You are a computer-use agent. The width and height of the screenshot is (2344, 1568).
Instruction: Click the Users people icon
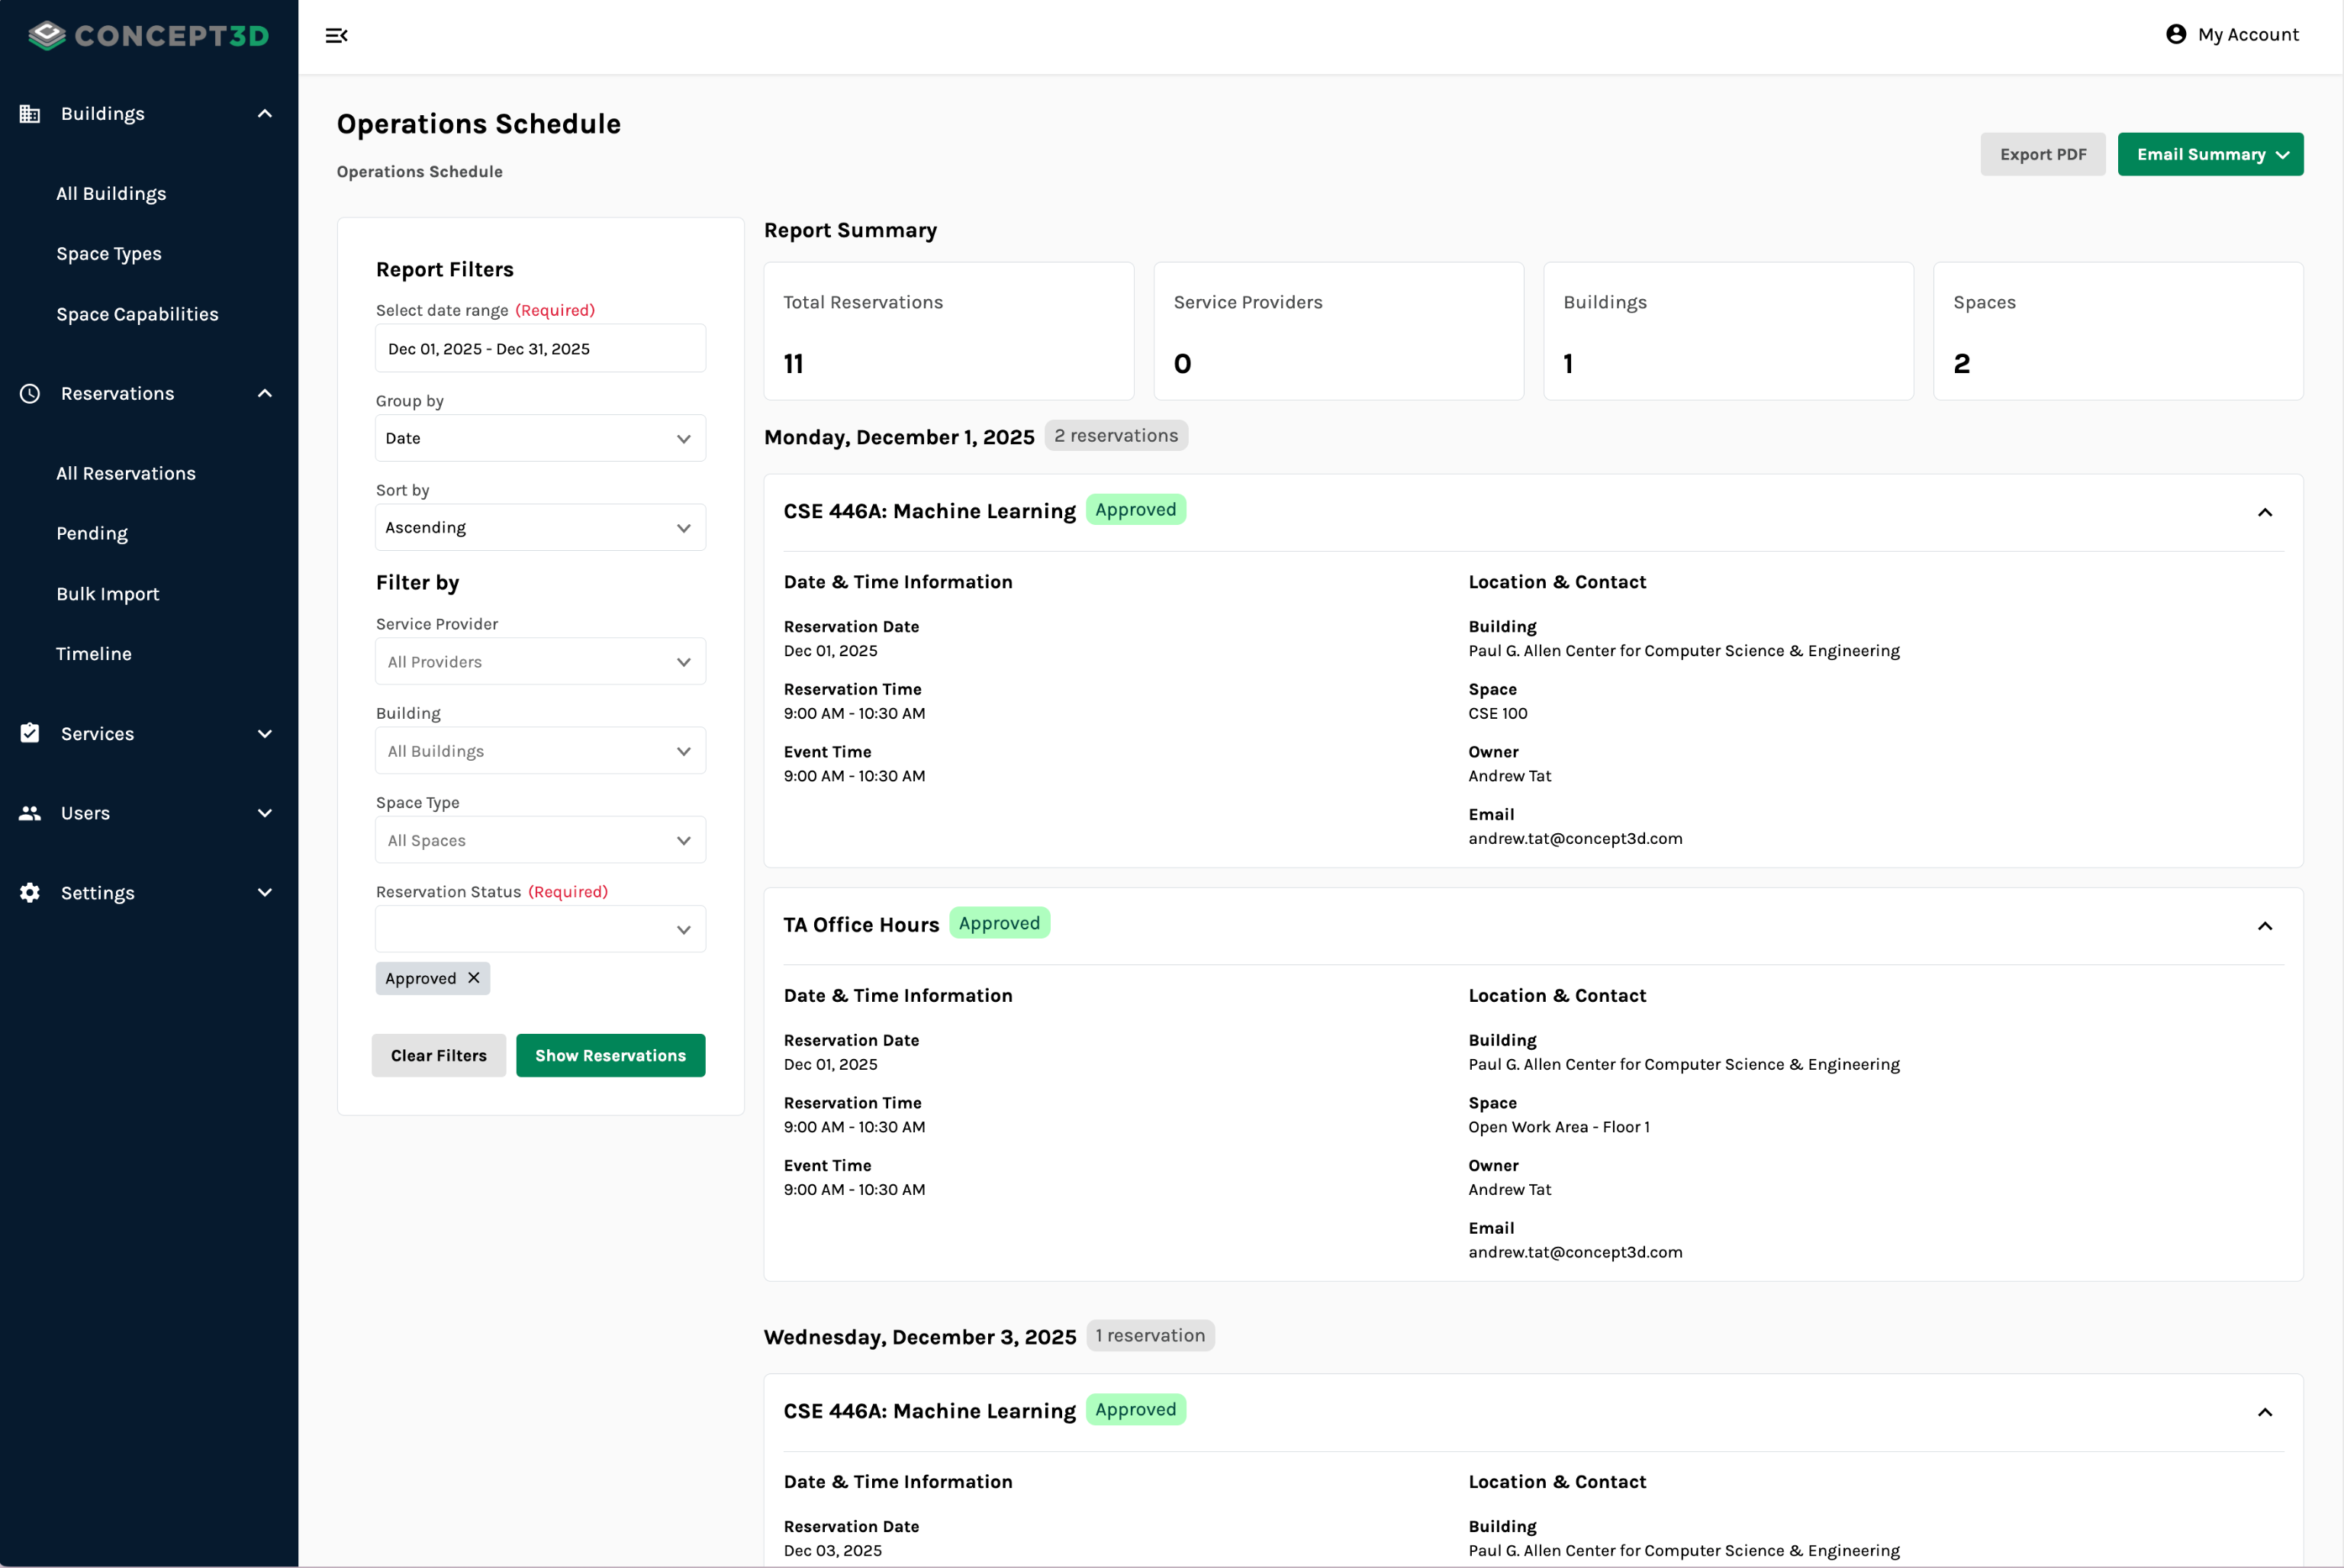point(30,813)
